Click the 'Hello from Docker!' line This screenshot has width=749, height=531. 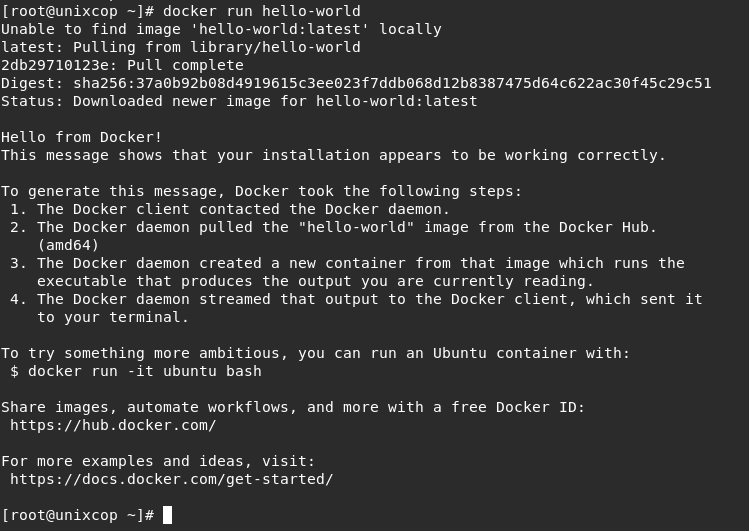pos(82,137)
